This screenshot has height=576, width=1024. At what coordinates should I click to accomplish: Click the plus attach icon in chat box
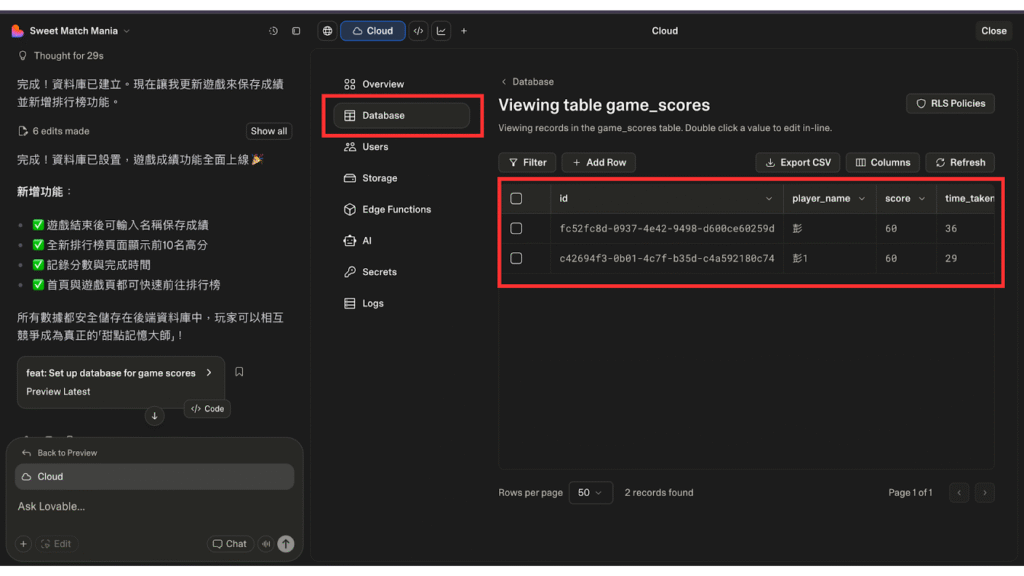(24, 544)
